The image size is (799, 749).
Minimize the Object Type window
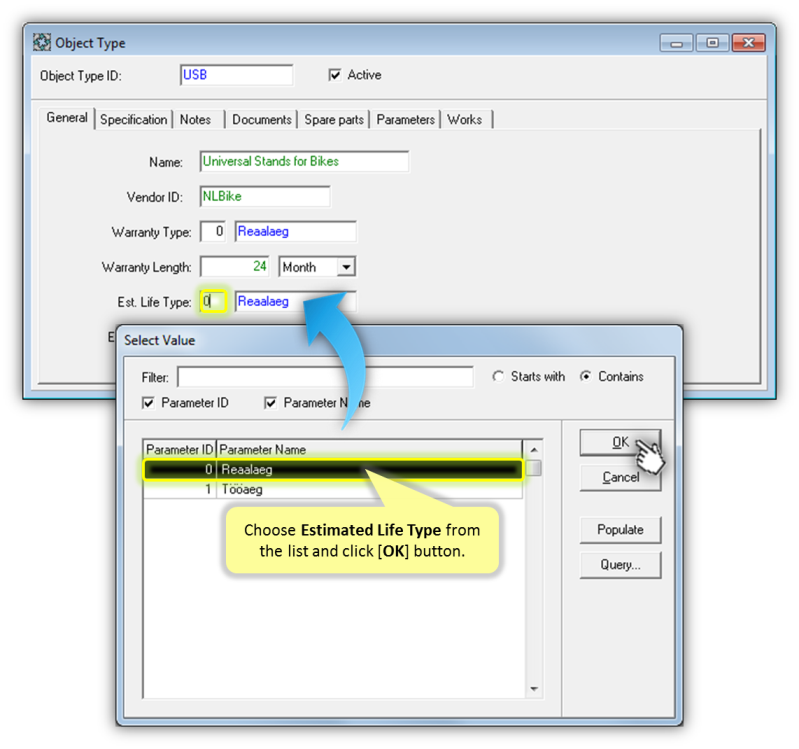point(676,43)
